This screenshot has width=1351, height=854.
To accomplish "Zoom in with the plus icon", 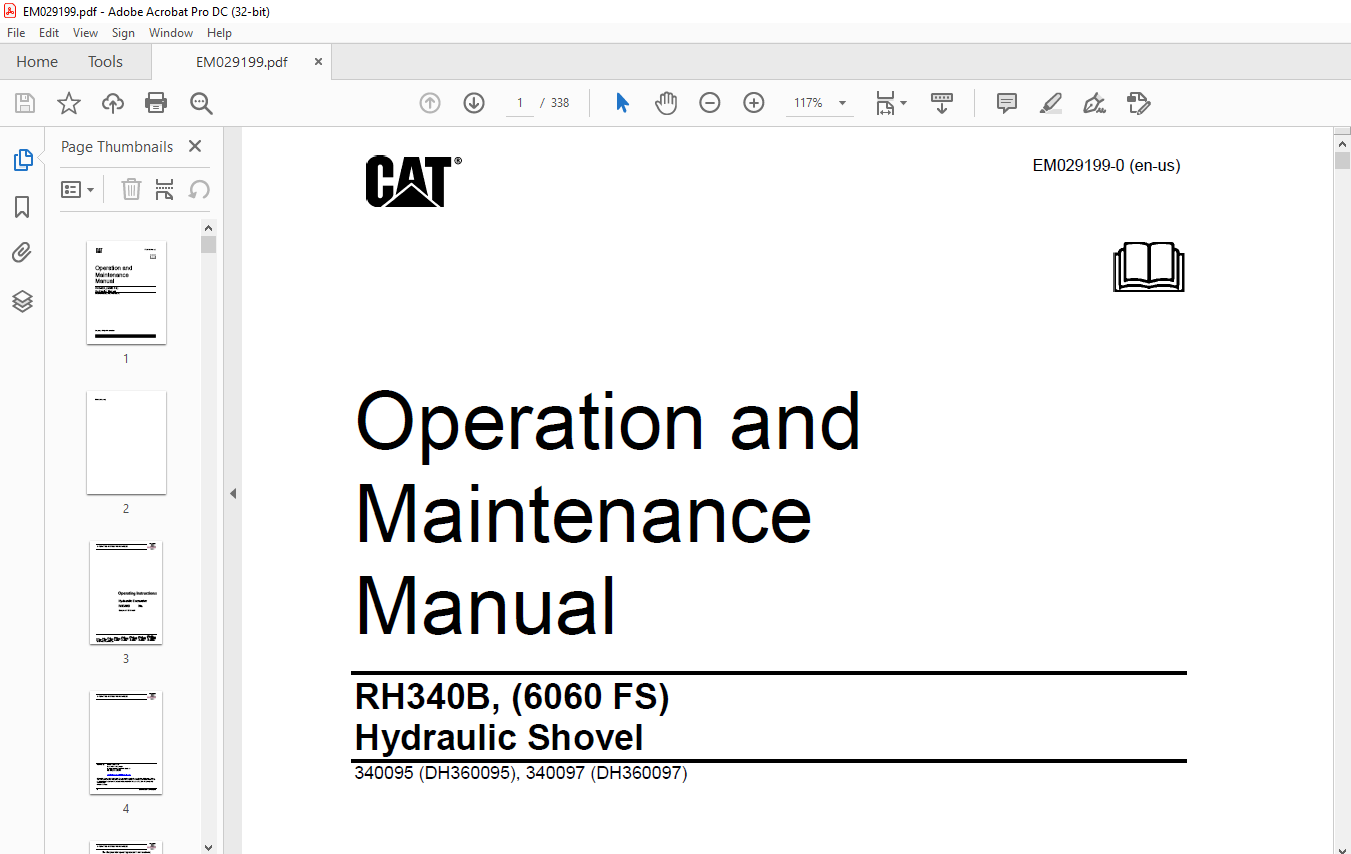I will [754, 103].
